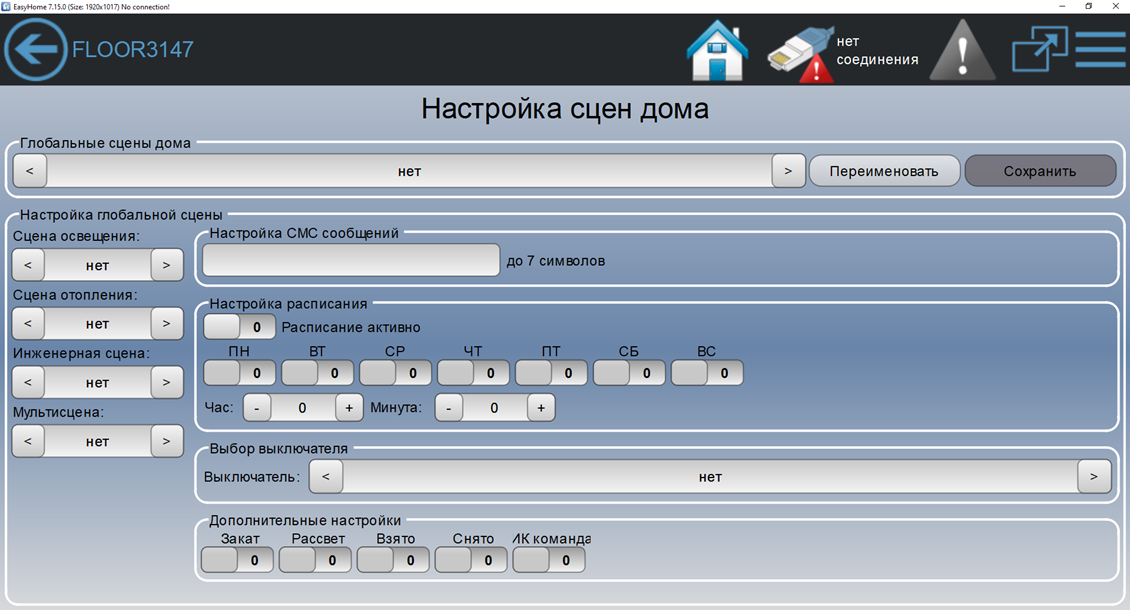This screenshot has height=610, width=1130.
Task: Open the hamburger menu icon
Action: 1100,49
